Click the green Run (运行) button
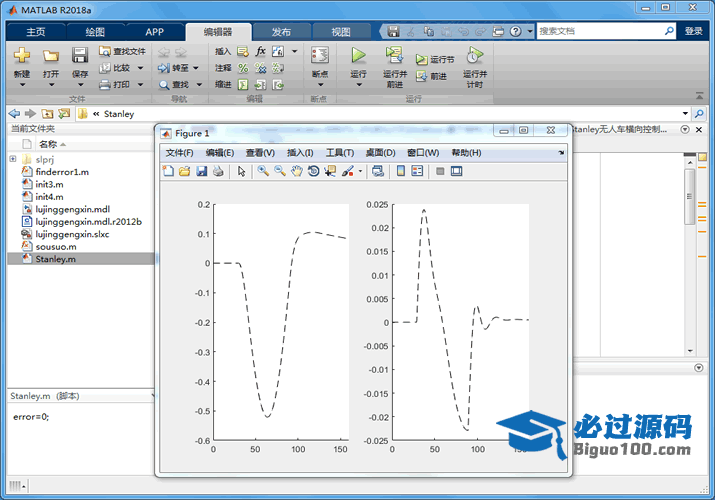The width and height of the screenshot is (715, 500). tap(359, 56)
